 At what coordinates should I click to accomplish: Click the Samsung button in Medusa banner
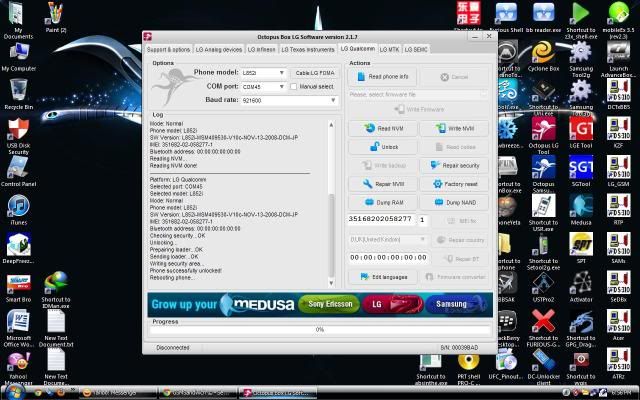point(456,304)
